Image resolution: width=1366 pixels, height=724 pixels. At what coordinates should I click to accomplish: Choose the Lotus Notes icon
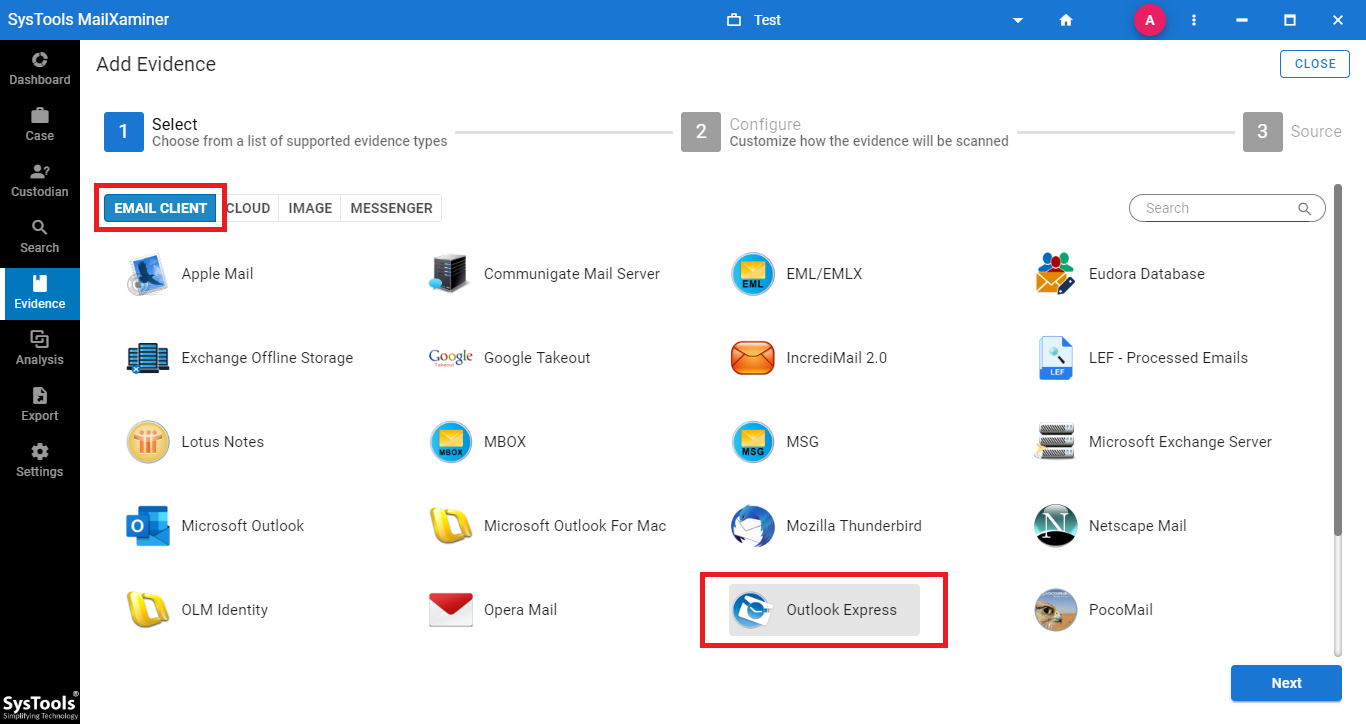[148, 442]
